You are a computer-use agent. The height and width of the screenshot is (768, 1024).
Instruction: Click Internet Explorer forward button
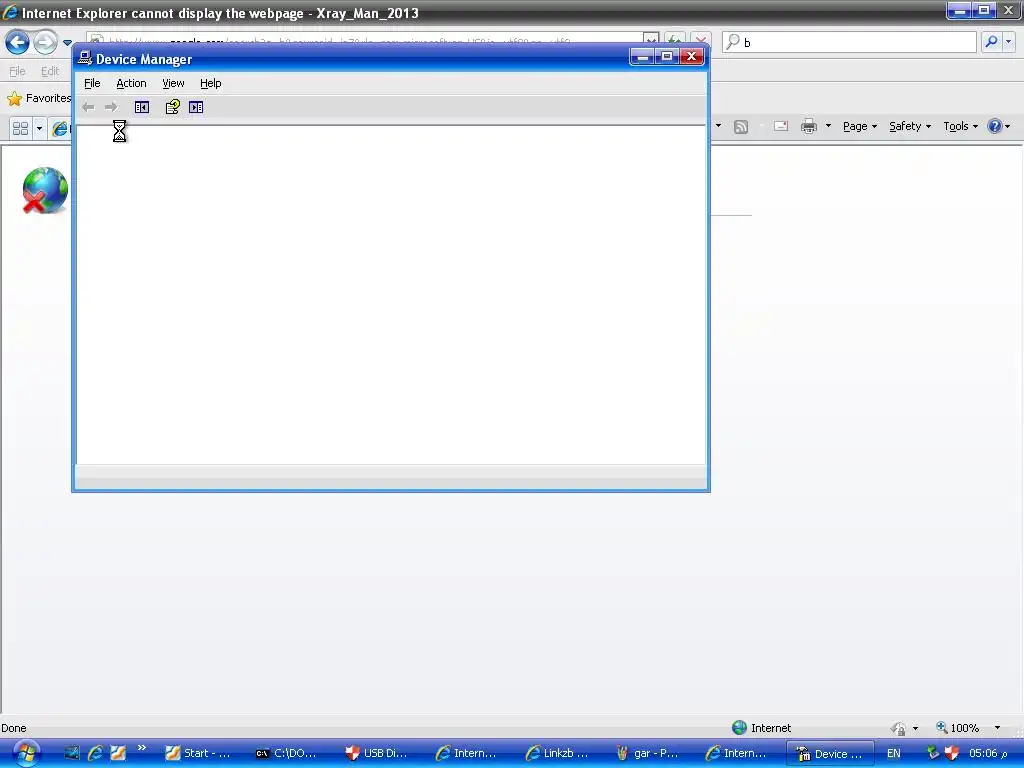tap(45, 42)
